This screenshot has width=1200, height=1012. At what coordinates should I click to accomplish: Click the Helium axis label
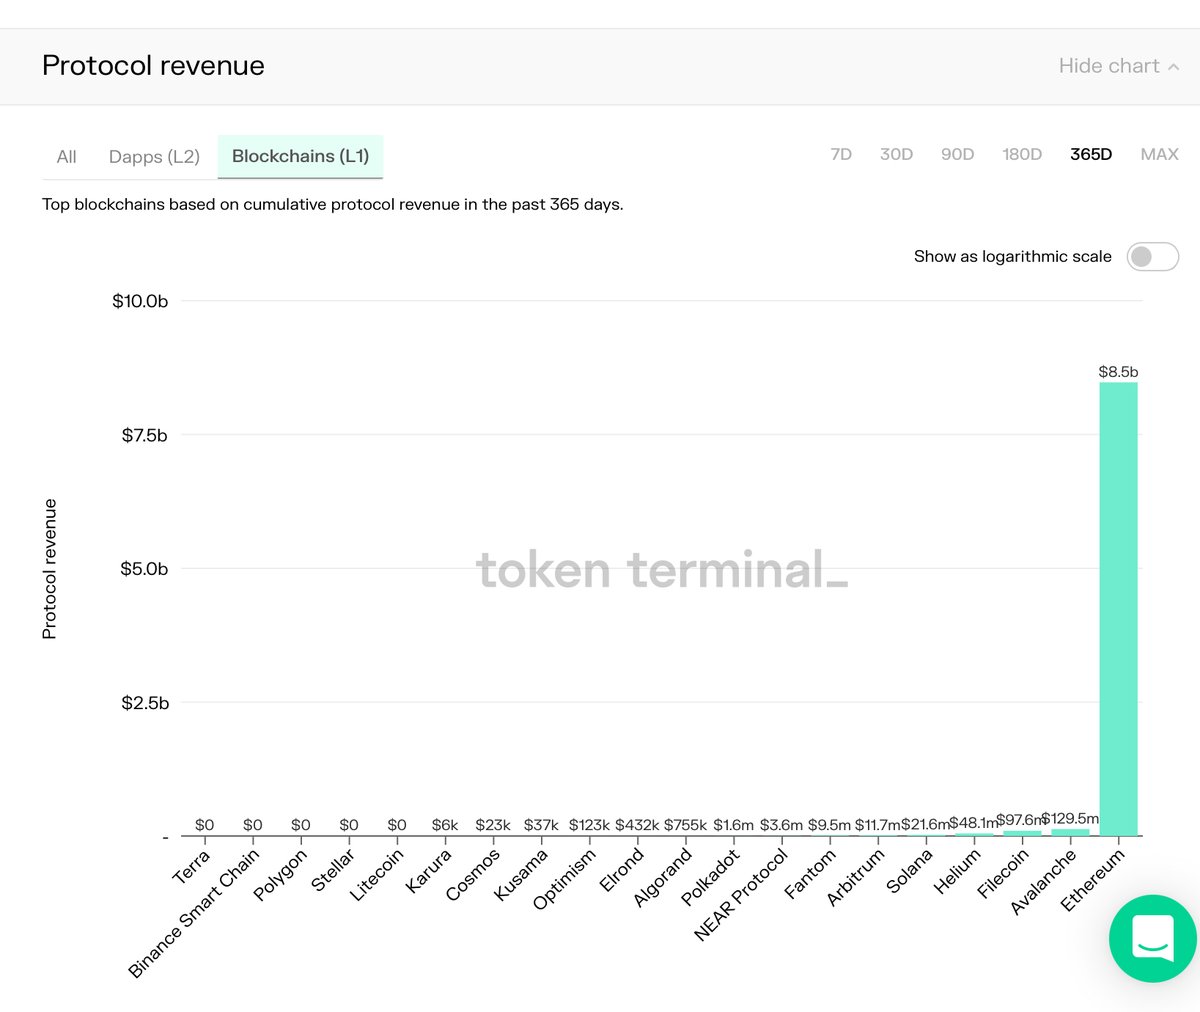(958, 871)
